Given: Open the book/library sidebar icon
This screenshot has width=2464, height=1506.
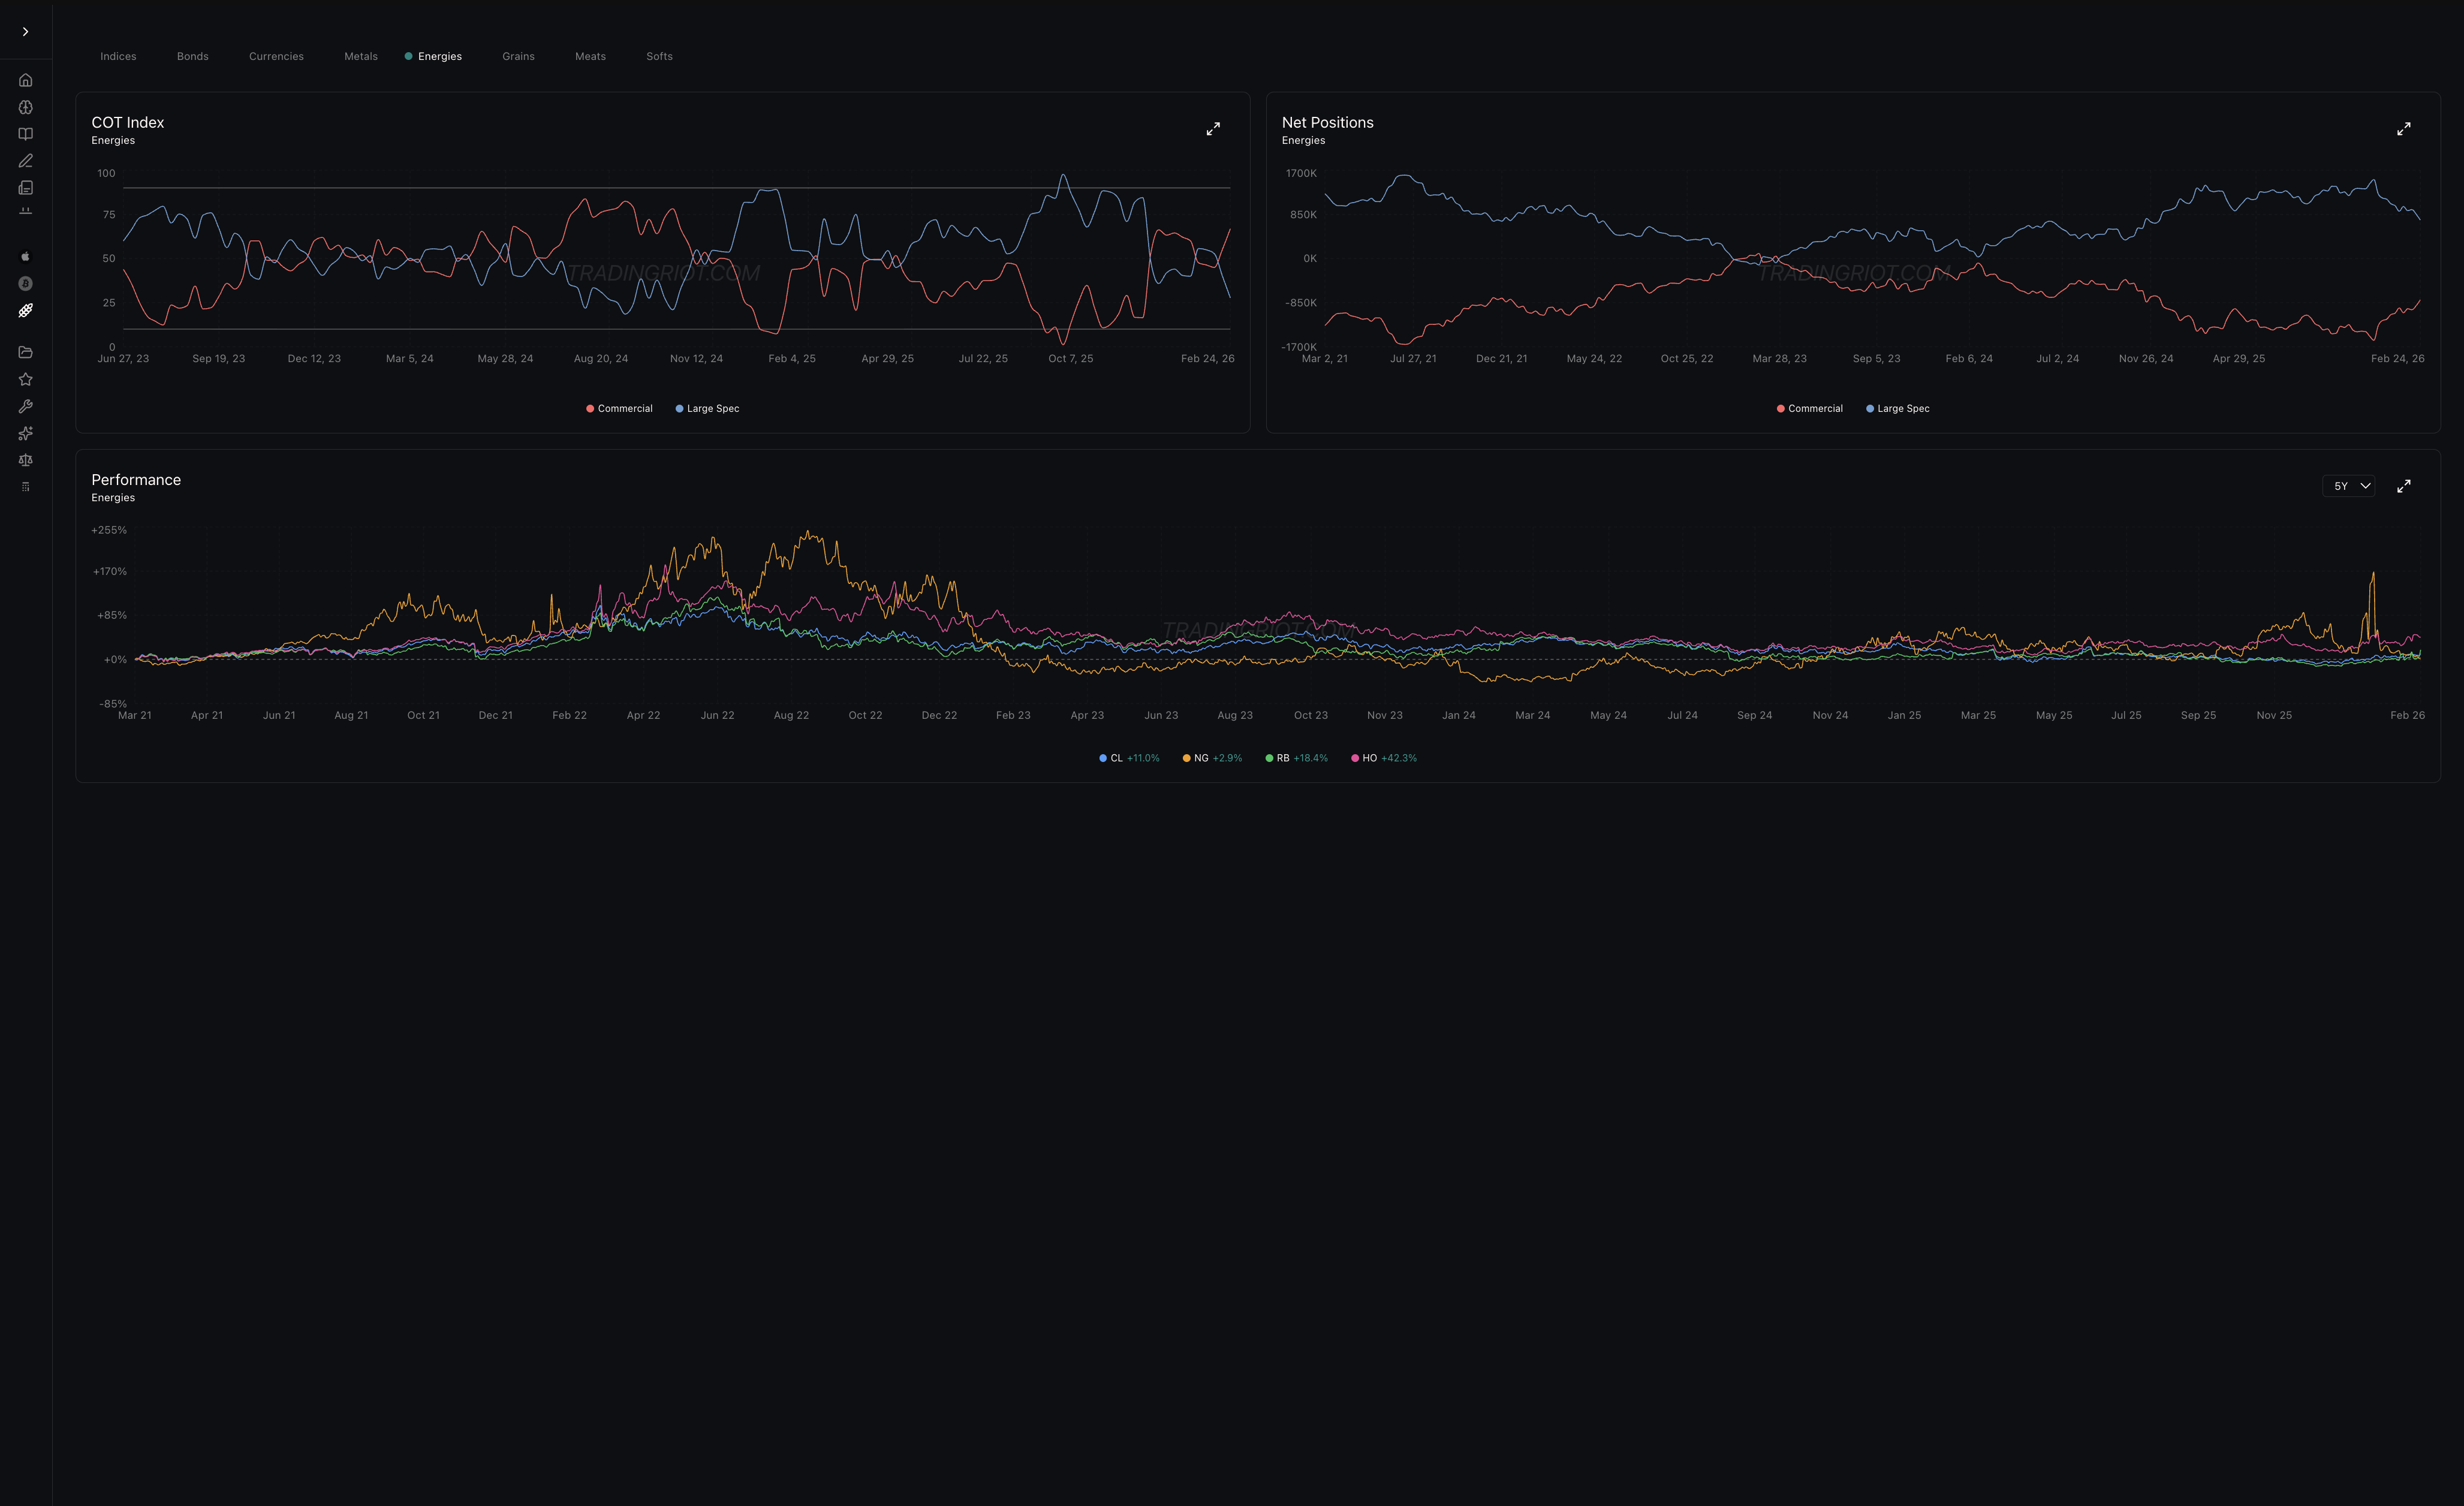Looking at the screenshot, I should [25, 133].
